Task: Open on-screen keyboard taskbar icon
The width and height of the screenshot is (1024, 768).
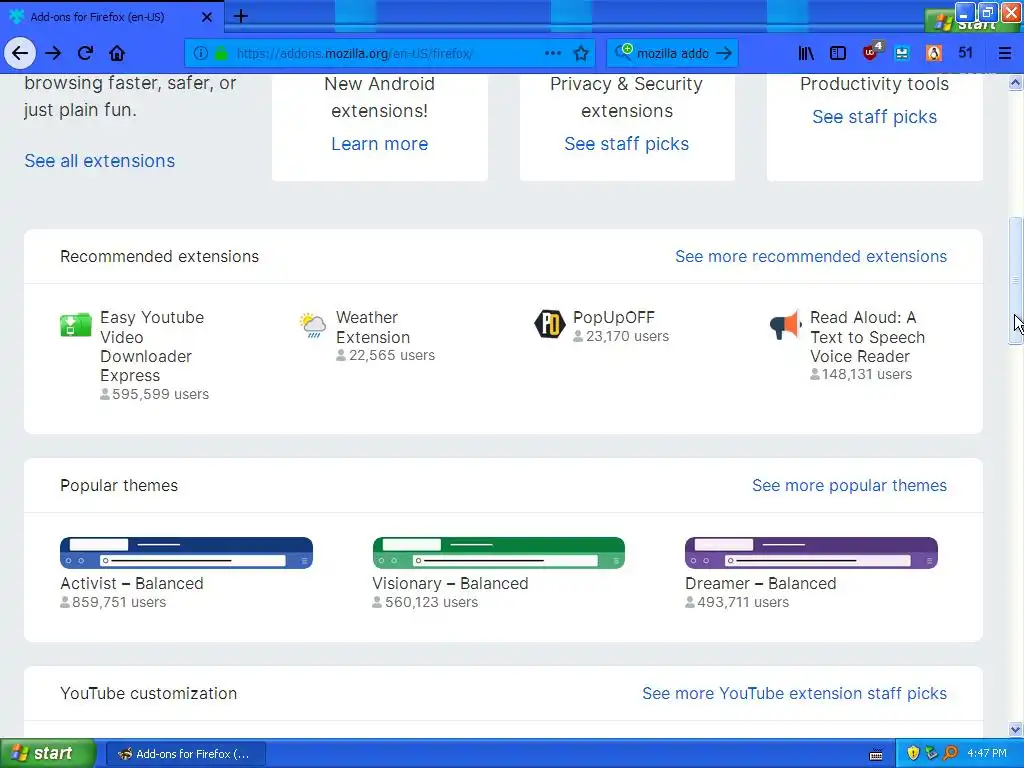Action: (876, 754)
